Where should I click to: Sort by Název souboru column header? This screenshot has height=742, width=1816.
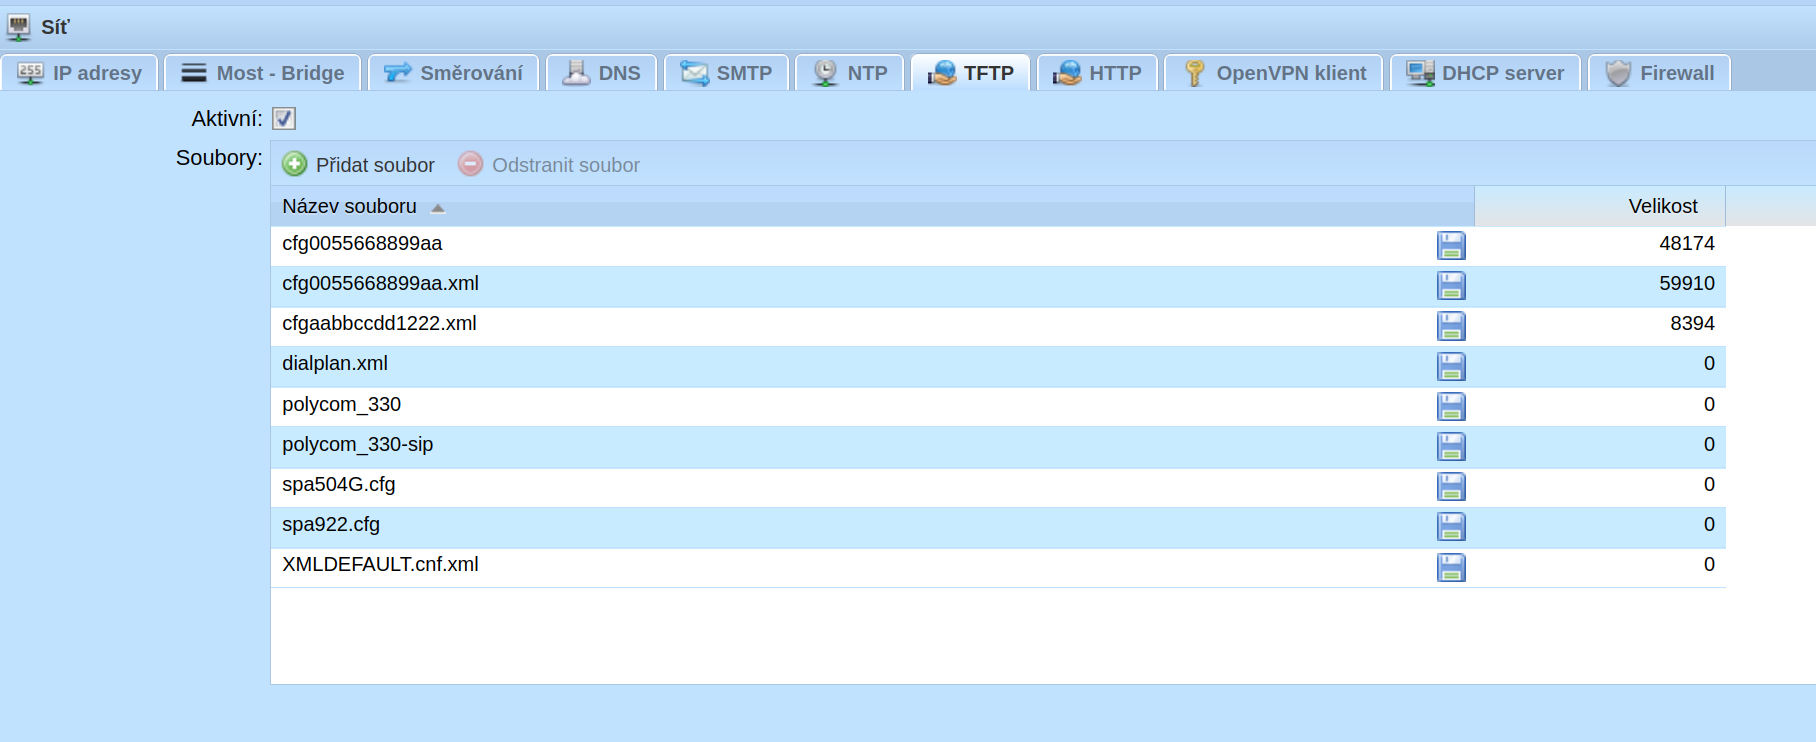point(872,206)
